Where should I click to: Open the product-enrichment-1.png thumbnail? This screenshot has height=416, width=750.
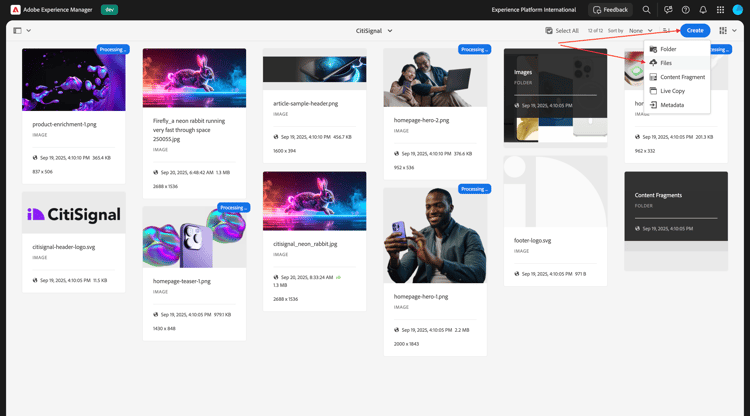74,79
